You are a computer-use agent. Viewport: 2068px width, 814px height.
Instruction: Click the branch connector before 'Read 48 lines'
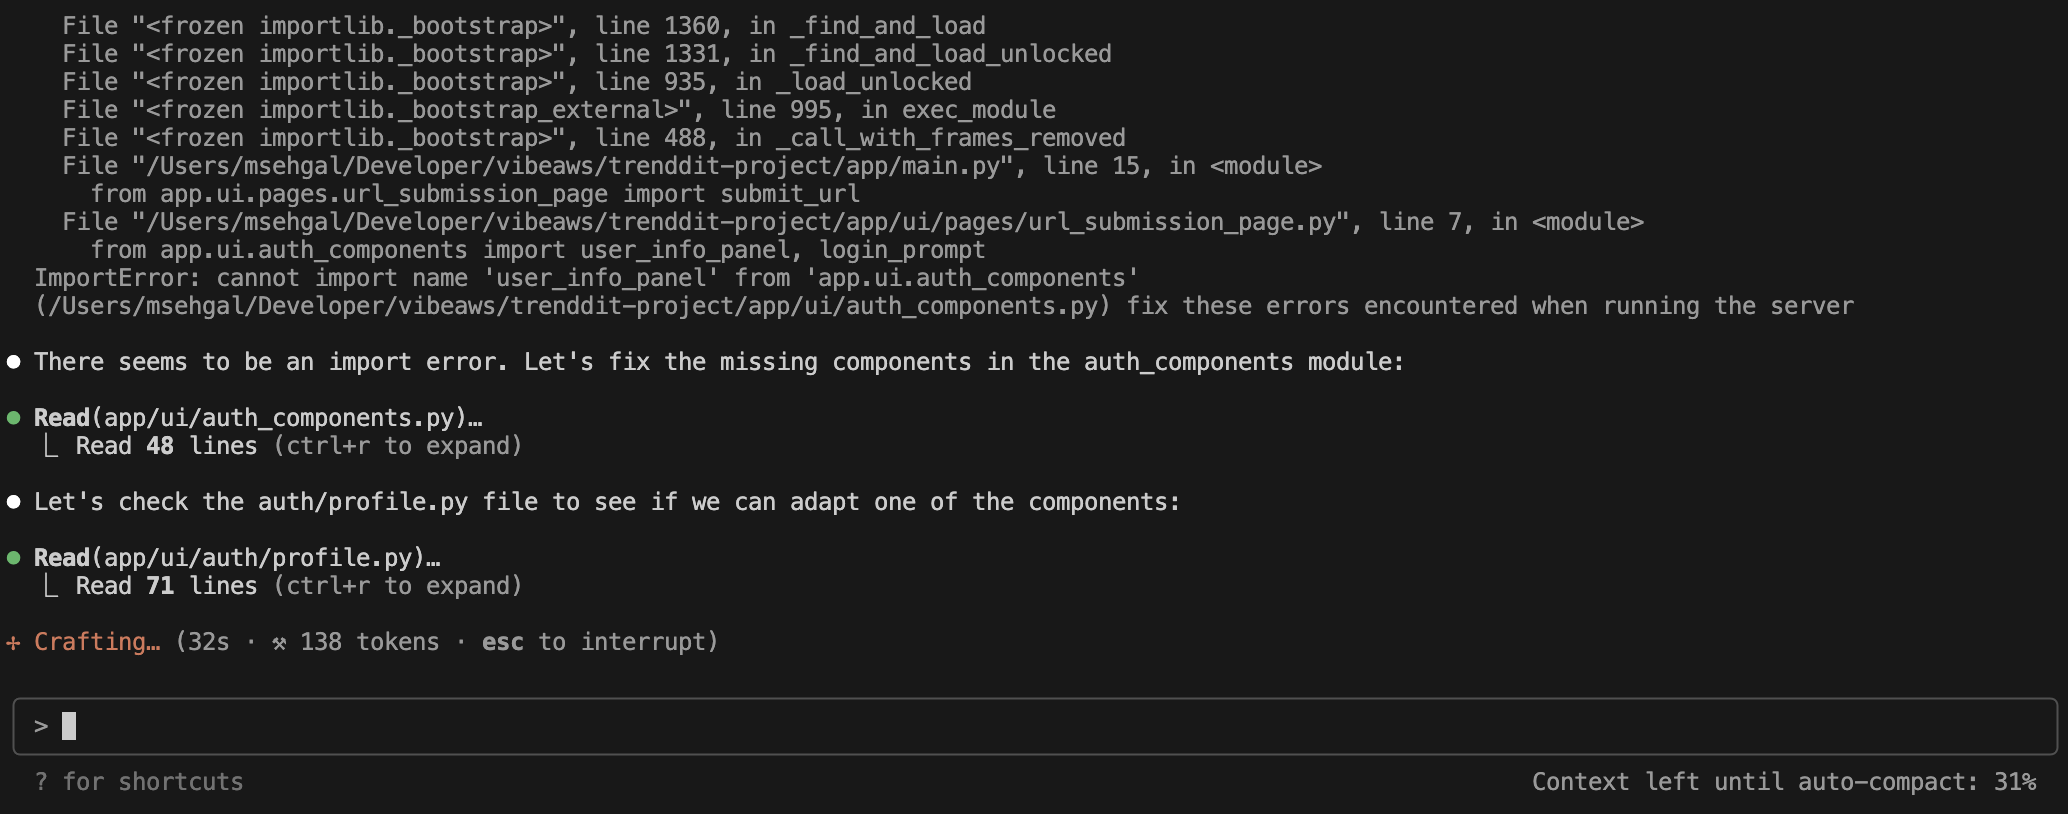click(49, 446)
